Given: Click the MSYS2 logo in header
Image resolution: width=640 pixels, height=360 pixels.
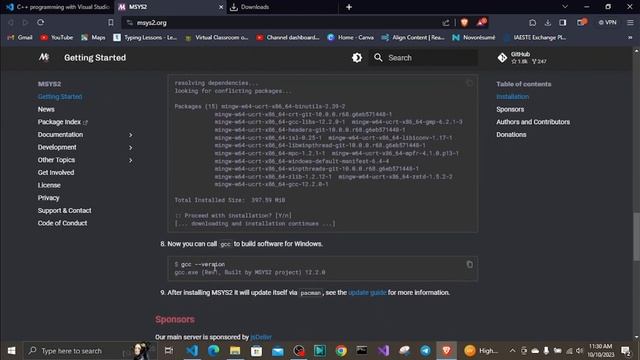Looking at the screenshot, I should coord(44,58).
